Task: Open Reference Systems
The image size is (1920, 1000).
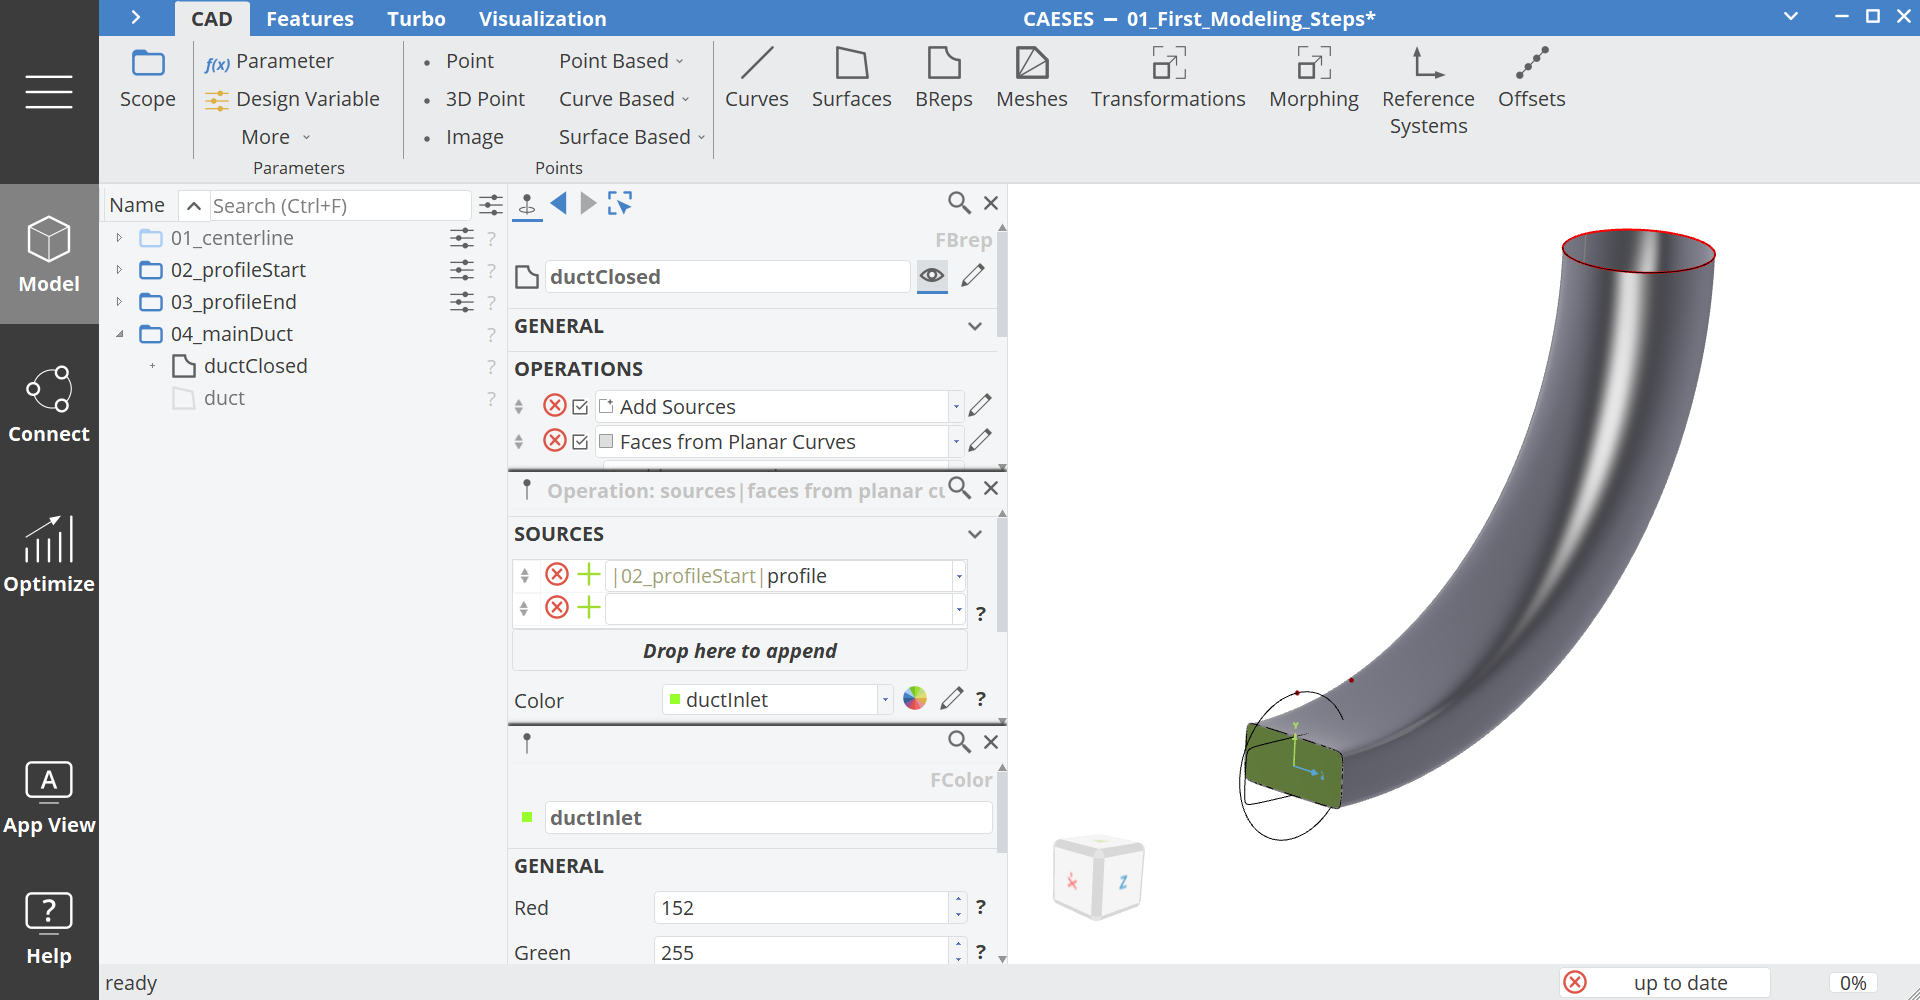Action: tap(1427, 78)
